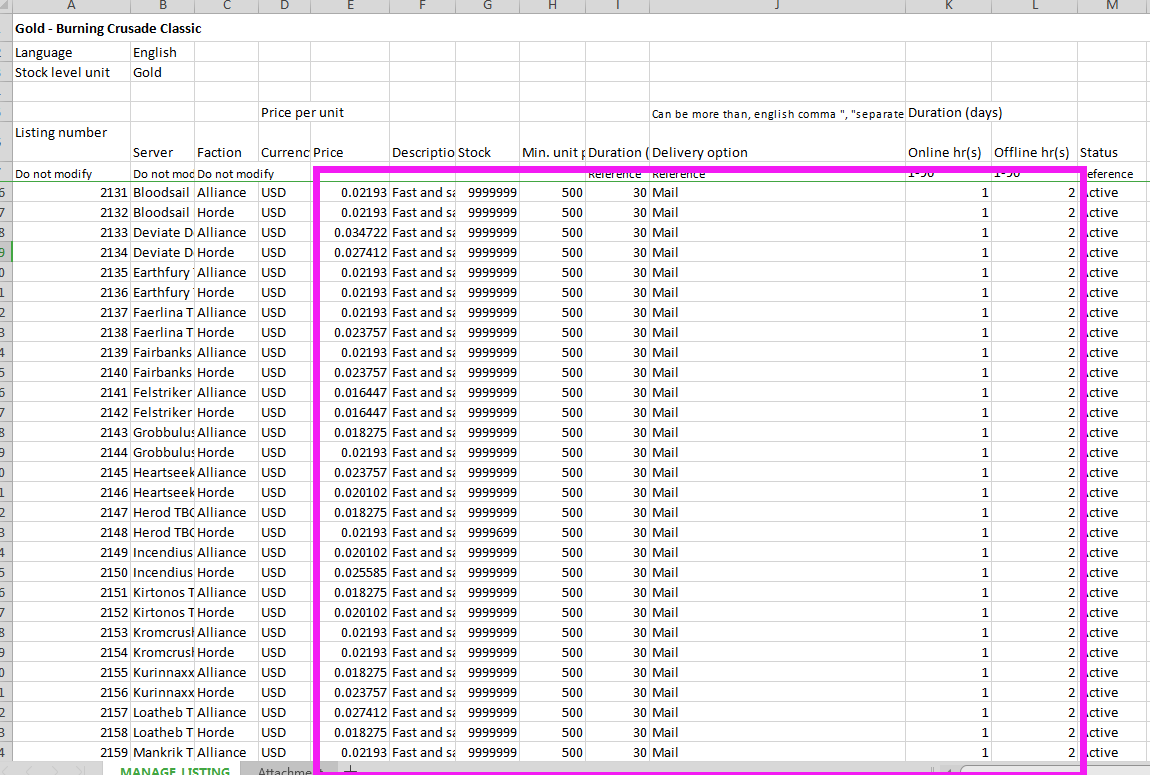Click the Loatheb server cell of listing 2158

pyautogui.click(x=162, y=732)
